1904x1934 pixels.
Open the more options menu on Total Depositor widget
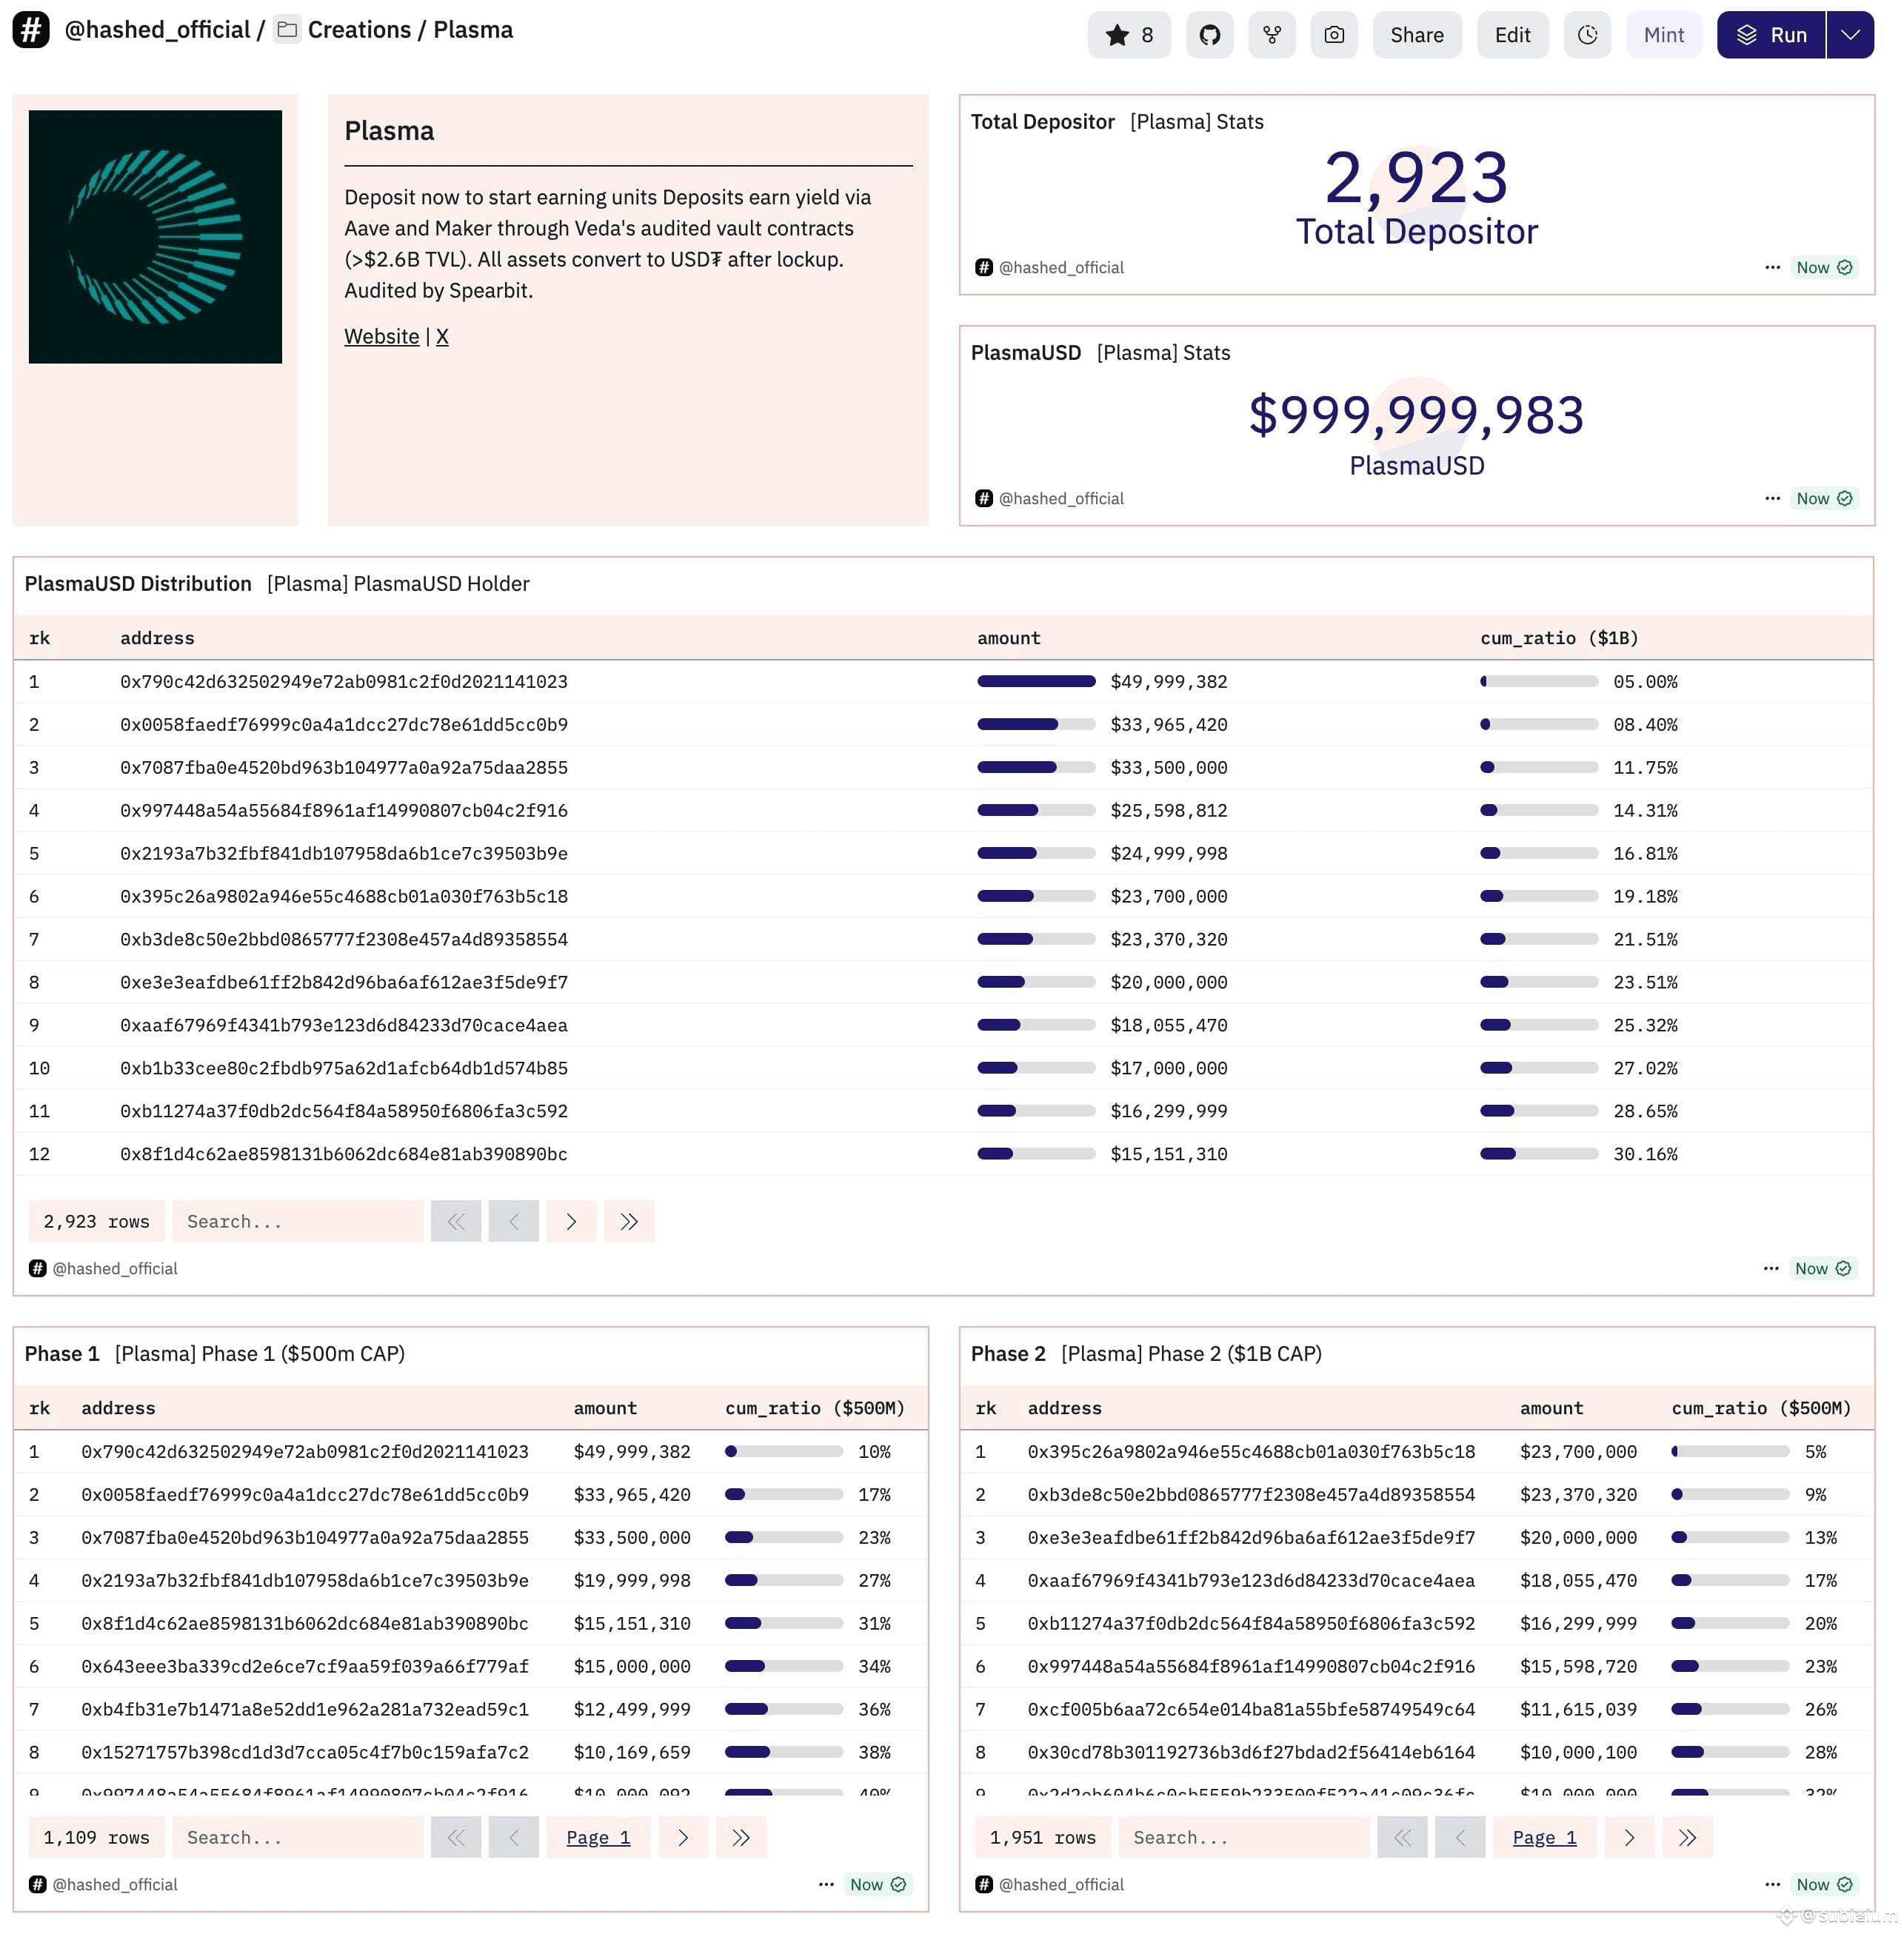point(1772,267)
